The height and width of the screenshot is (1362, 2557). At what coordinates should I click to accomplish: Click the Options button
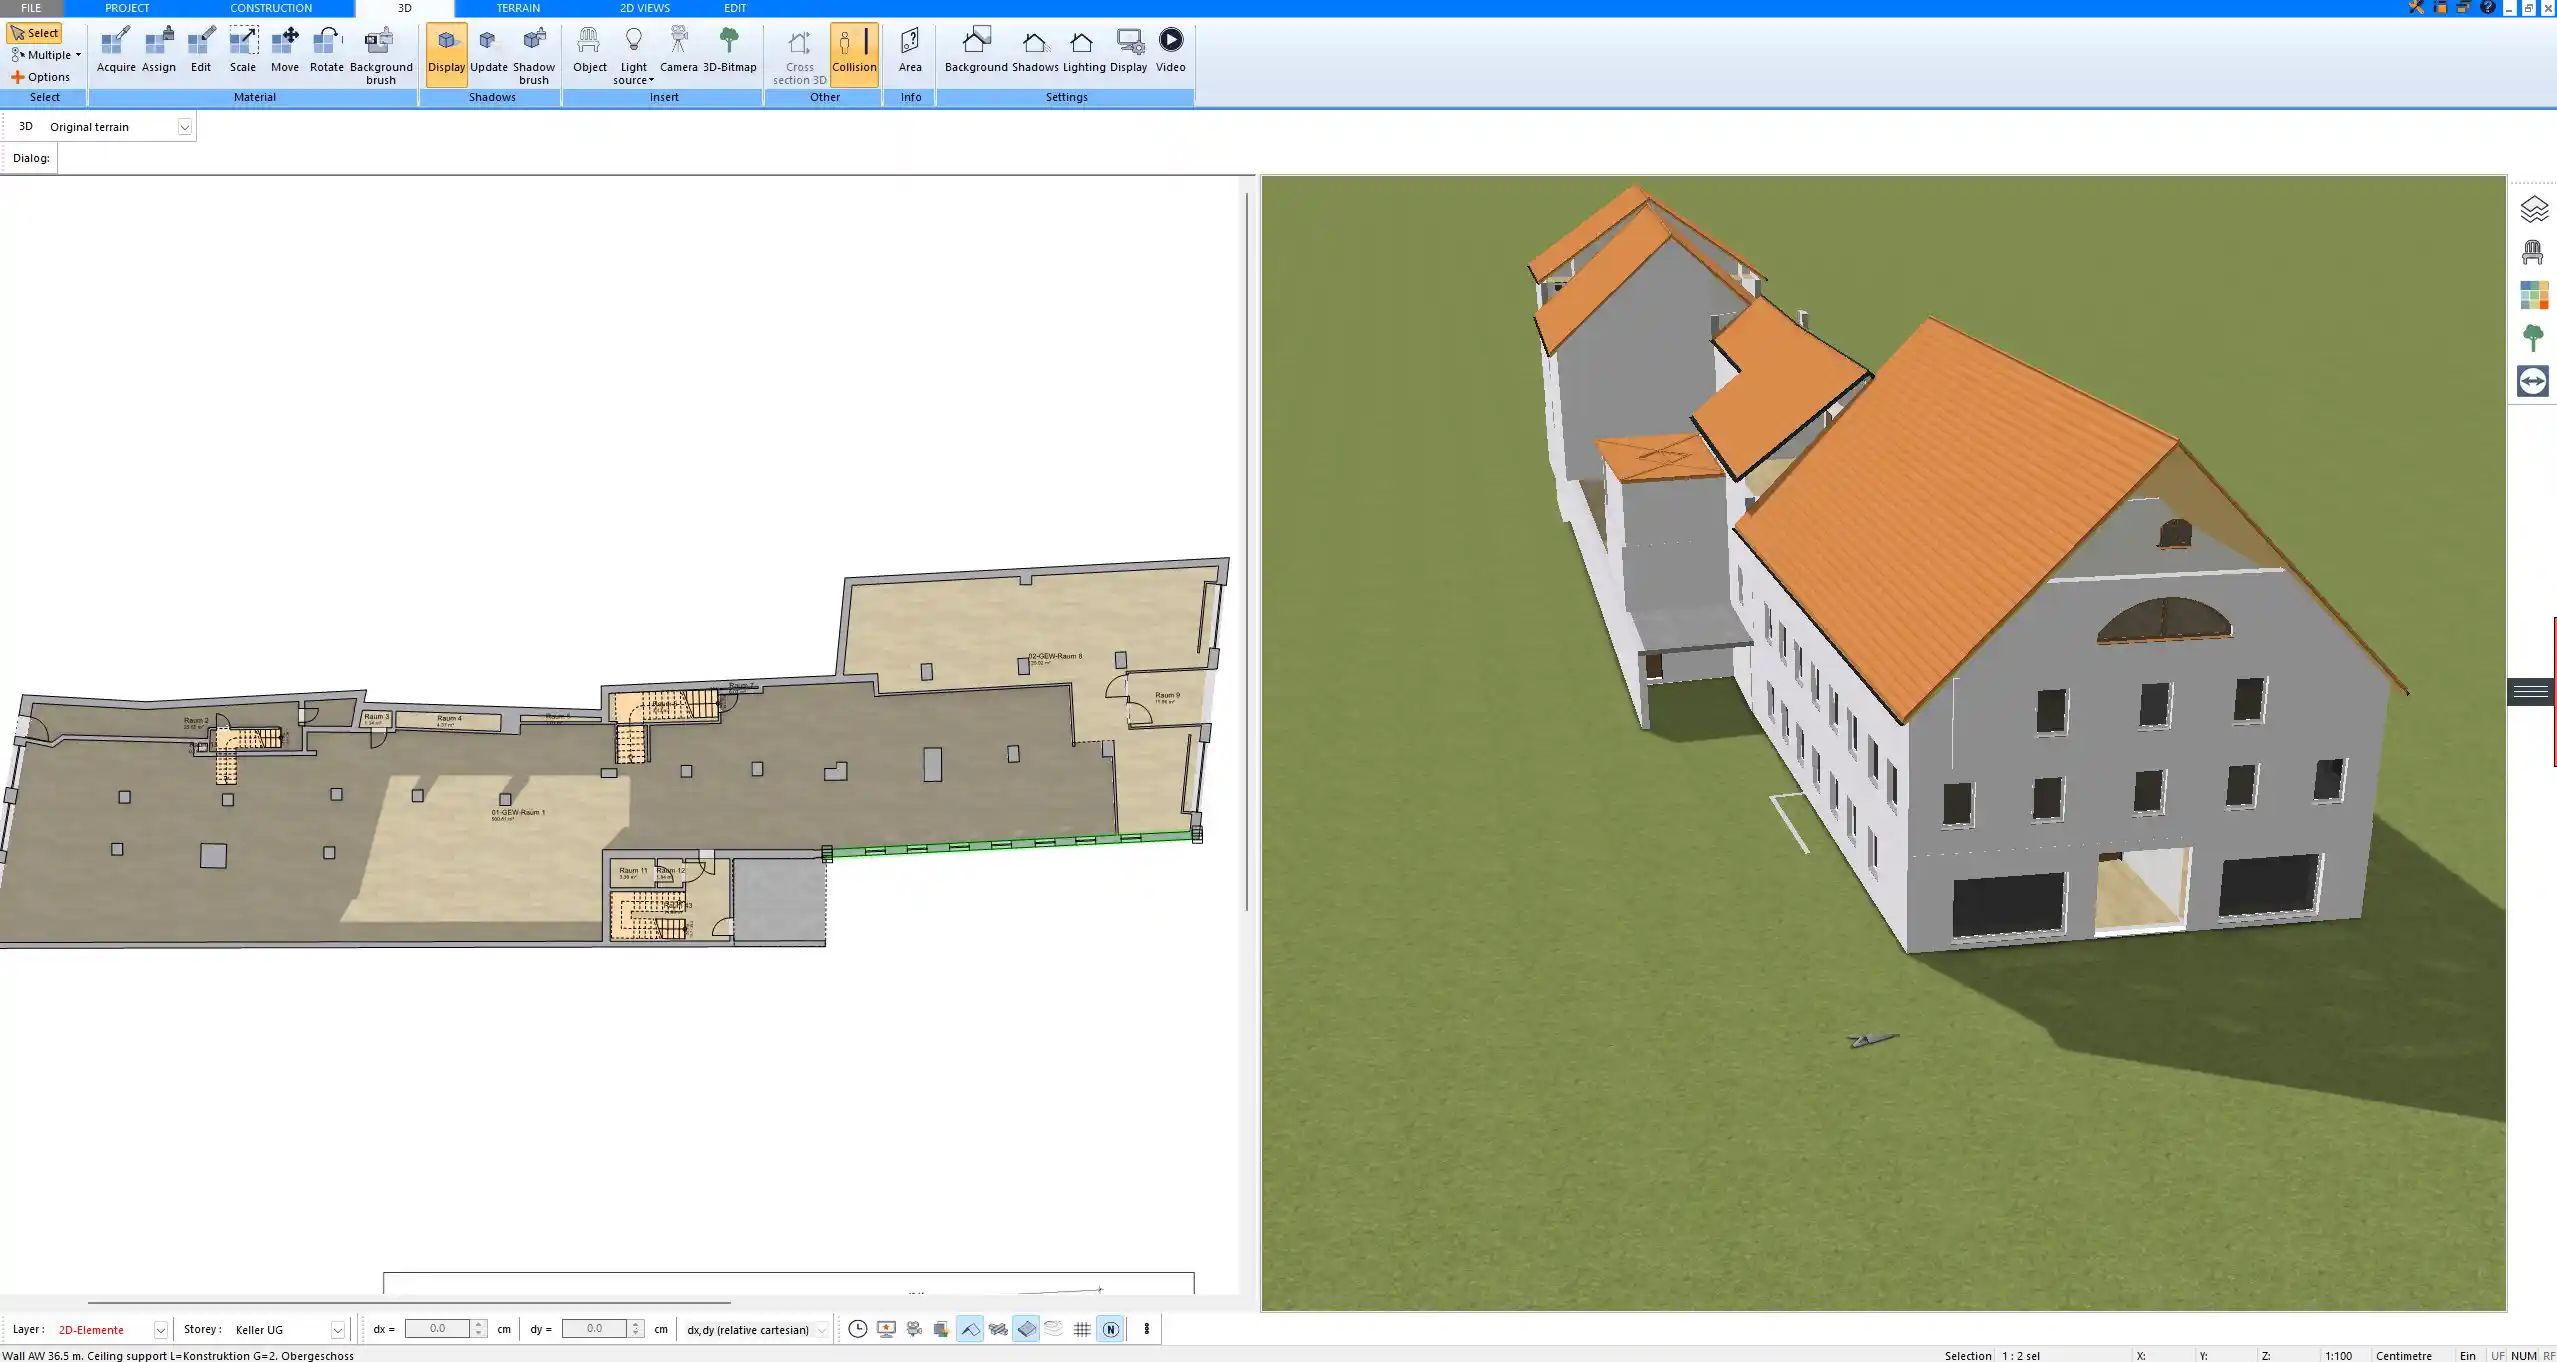[x=41, y=77]
